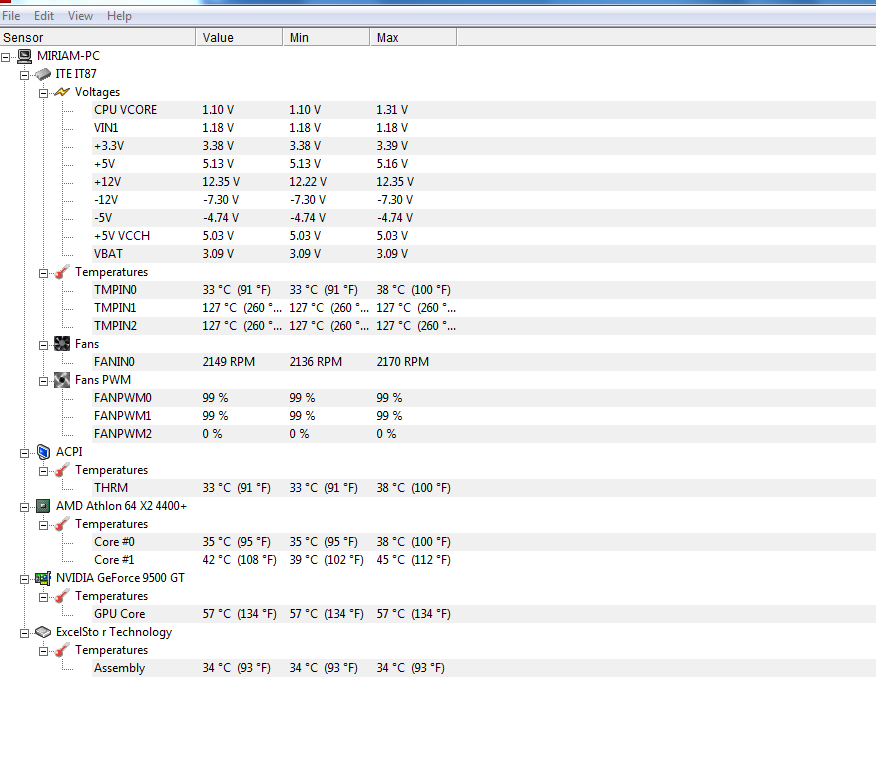Collapse Temperatures under AMD Athlon
876x781 pixels.
click(x=44, y=525)
